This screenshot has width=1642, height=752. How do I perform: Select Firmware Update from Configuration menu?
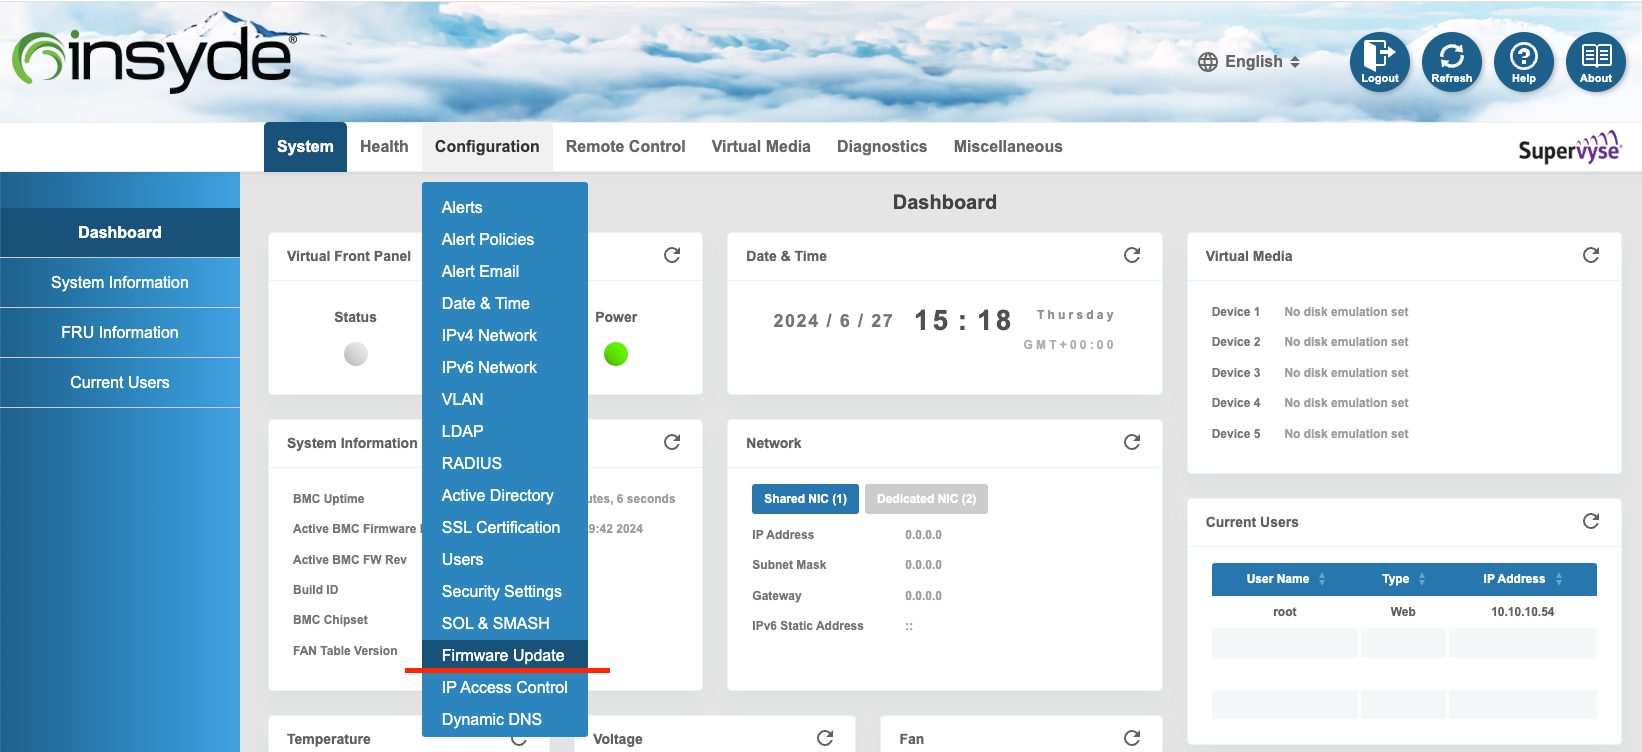(x=503, y=655)
